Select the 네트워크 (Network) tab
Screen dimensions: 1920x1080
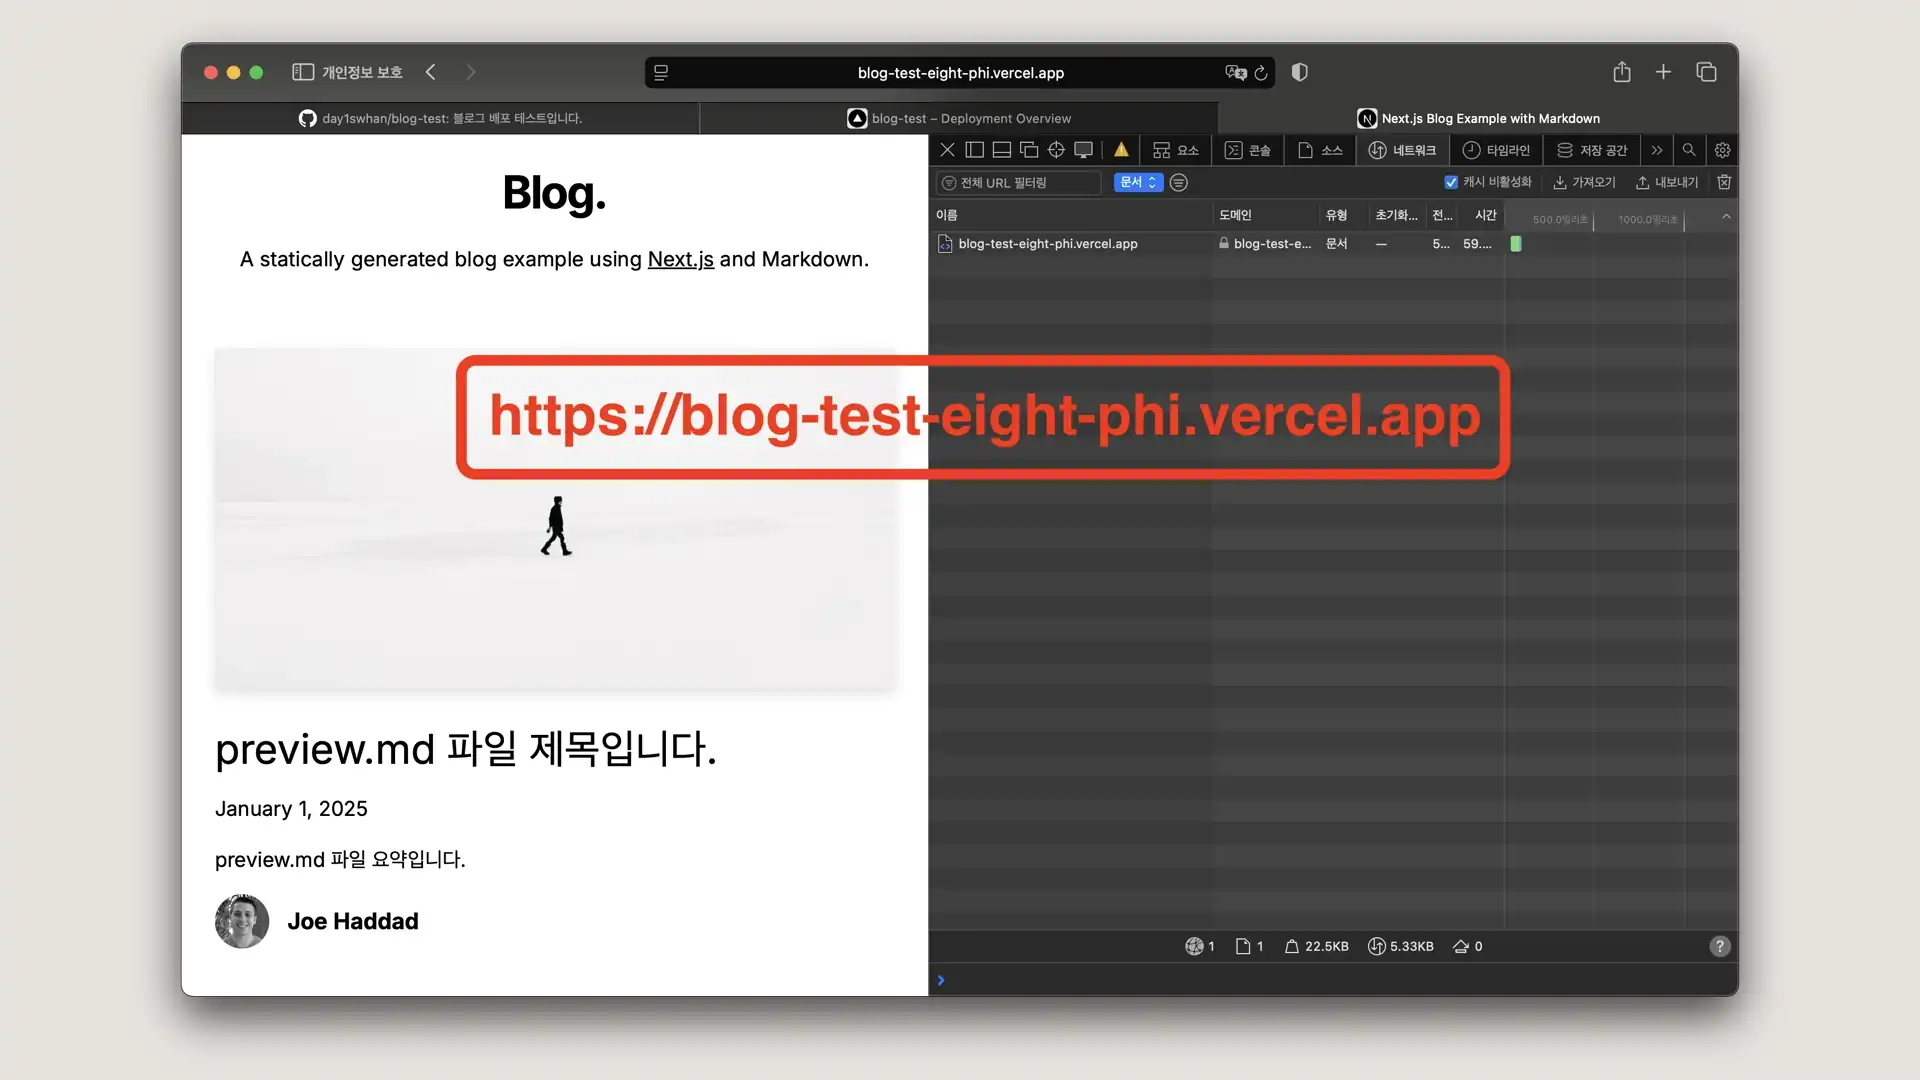point(1402,150)
